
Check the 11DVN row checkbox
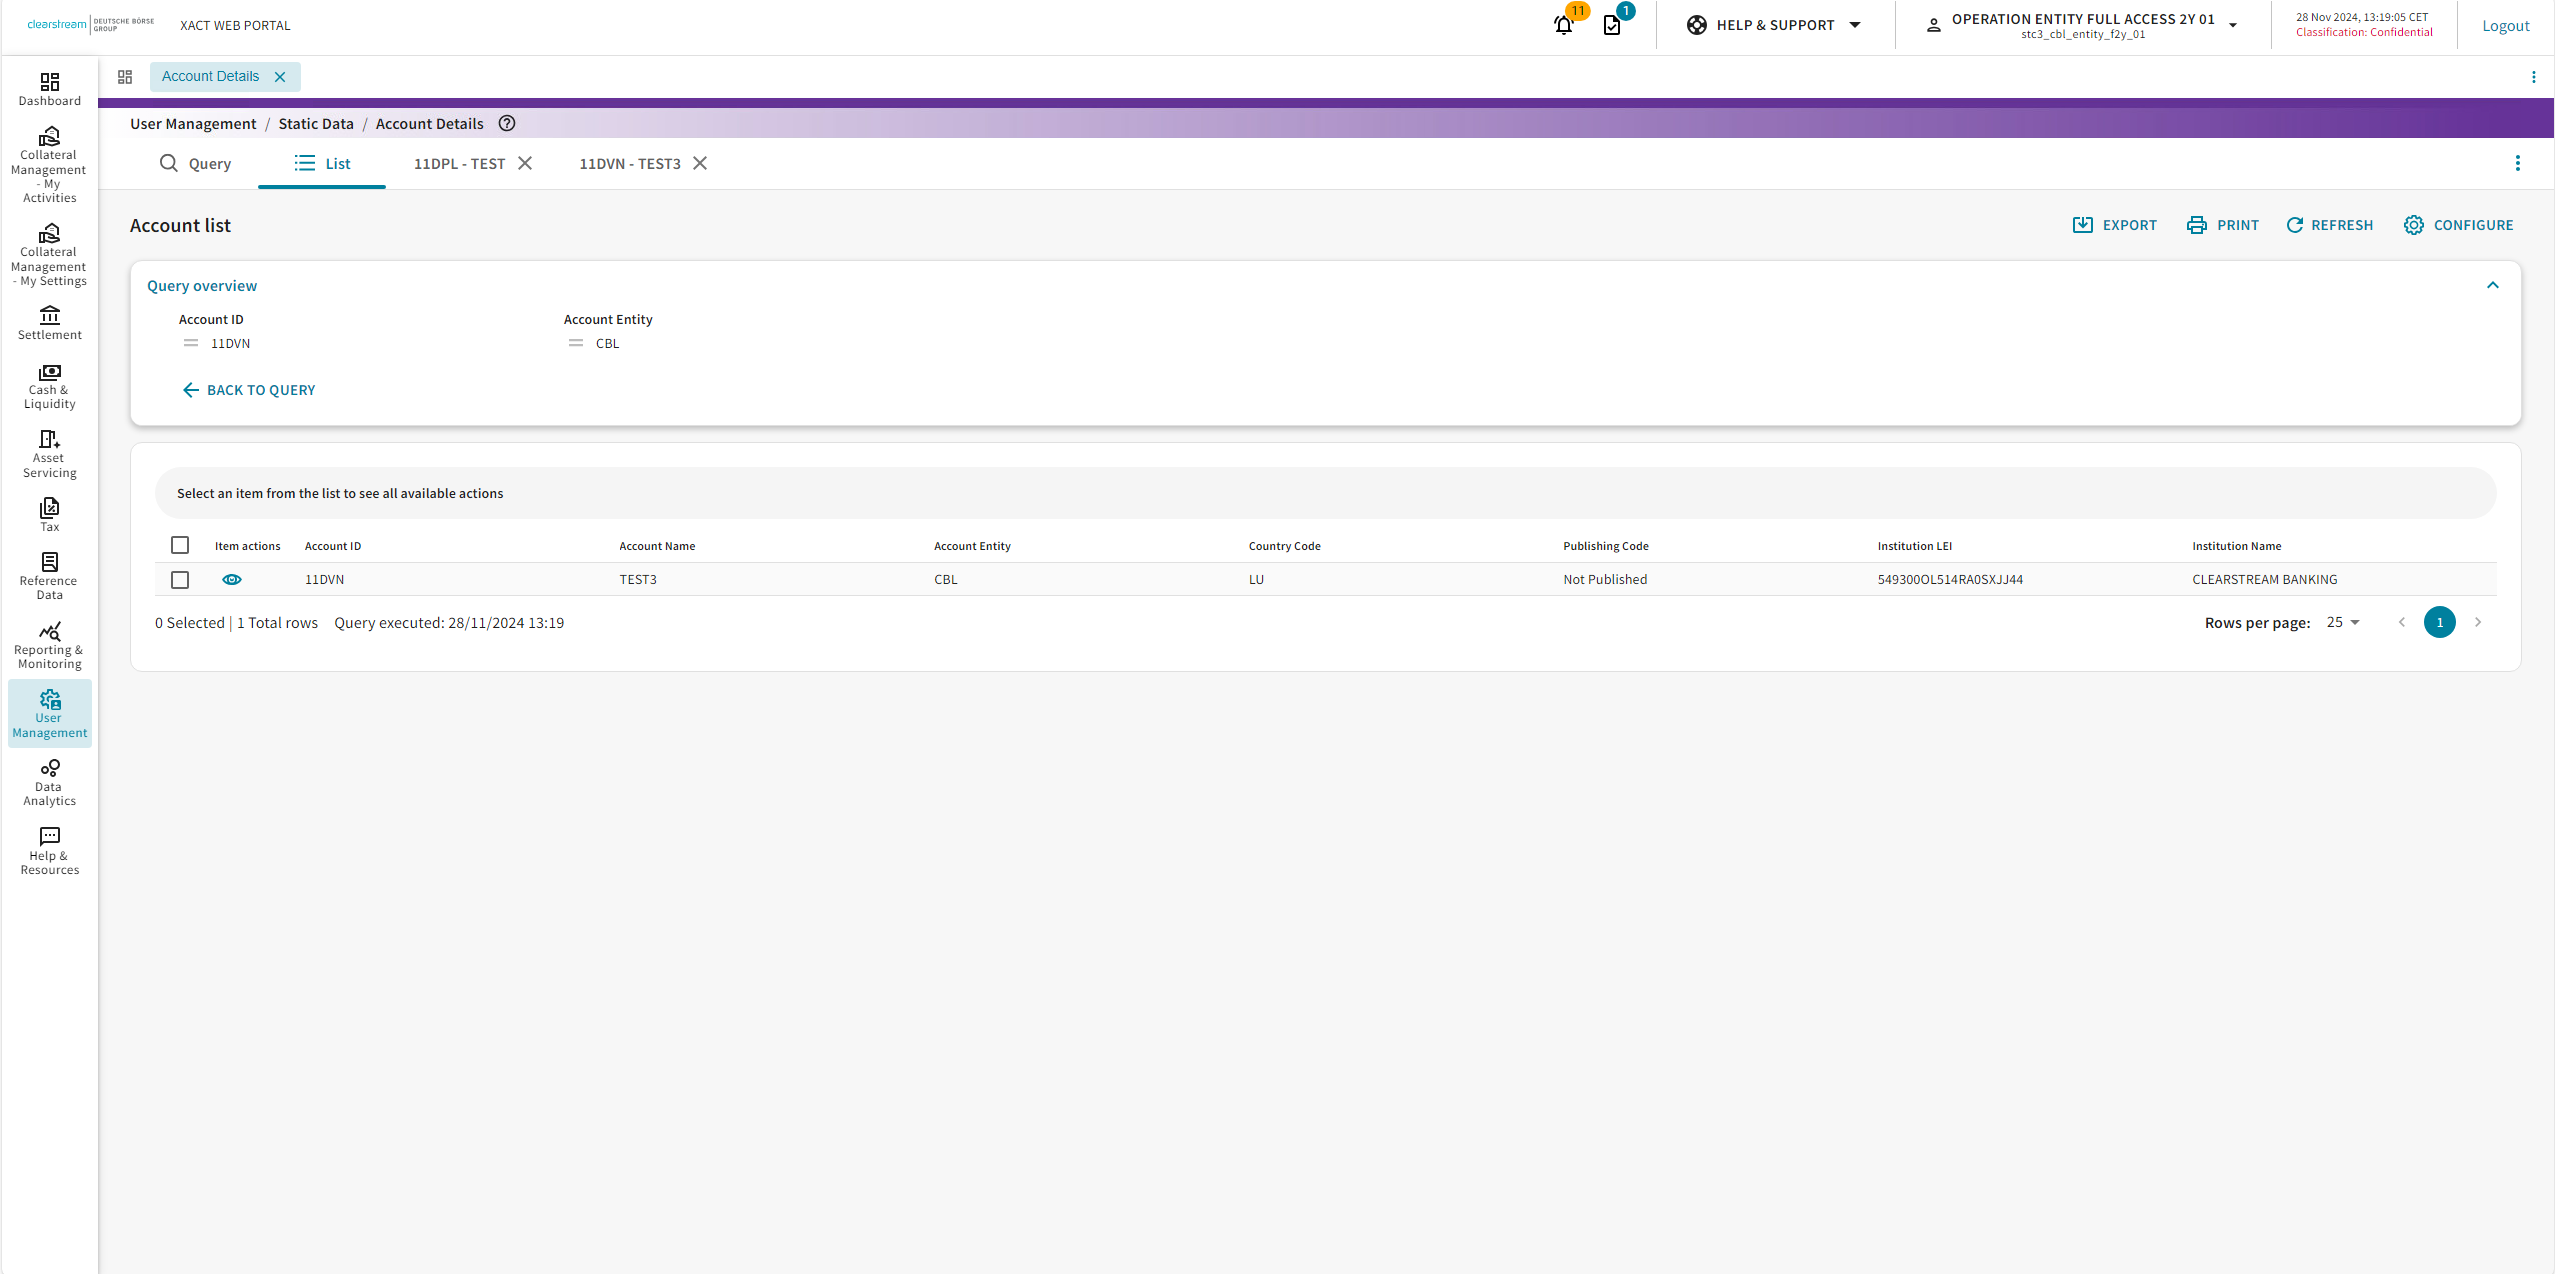point(180,579)
